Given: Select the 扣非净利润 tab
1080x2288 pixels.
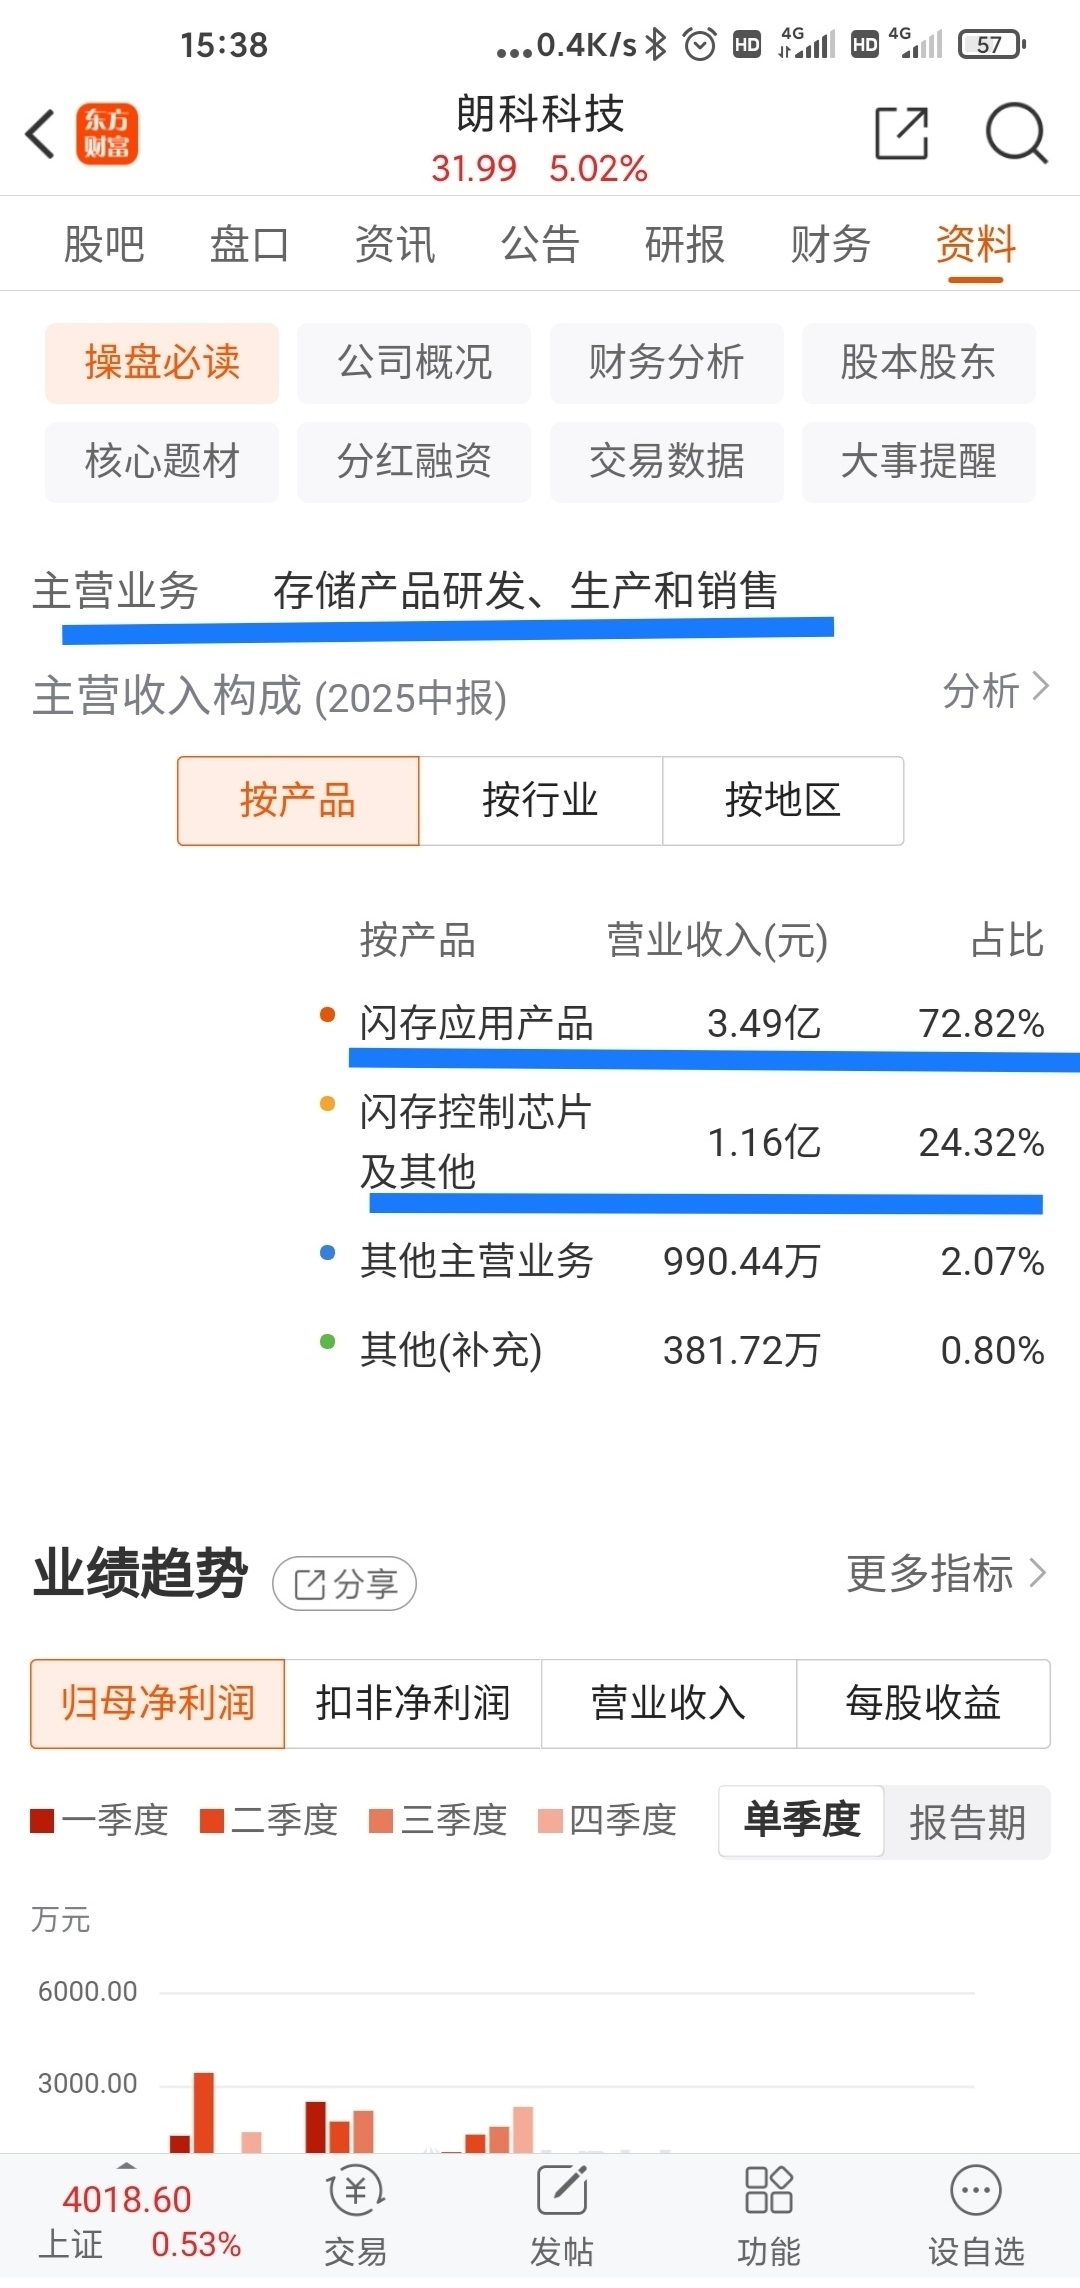Looking at the screenshot, I should tap(413, 1704).
